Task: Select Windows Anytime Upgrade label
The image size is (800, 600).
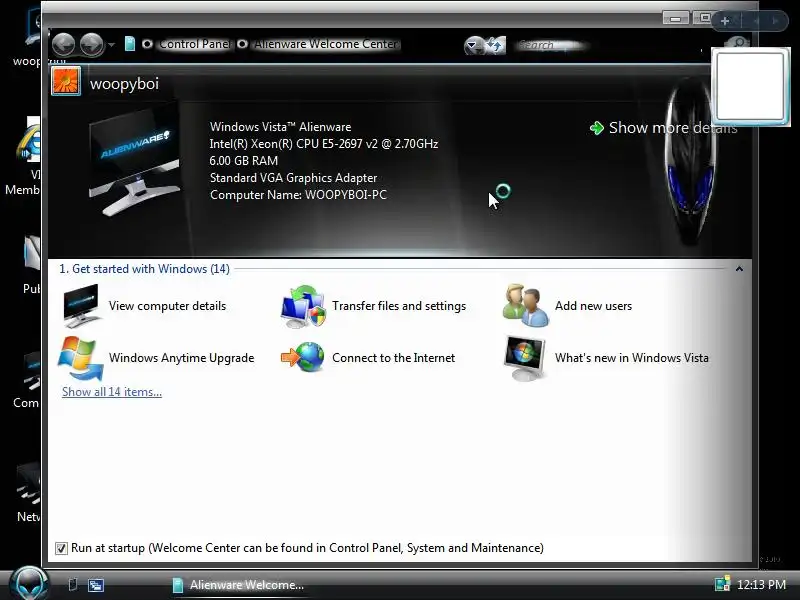Action: [182, 358]
